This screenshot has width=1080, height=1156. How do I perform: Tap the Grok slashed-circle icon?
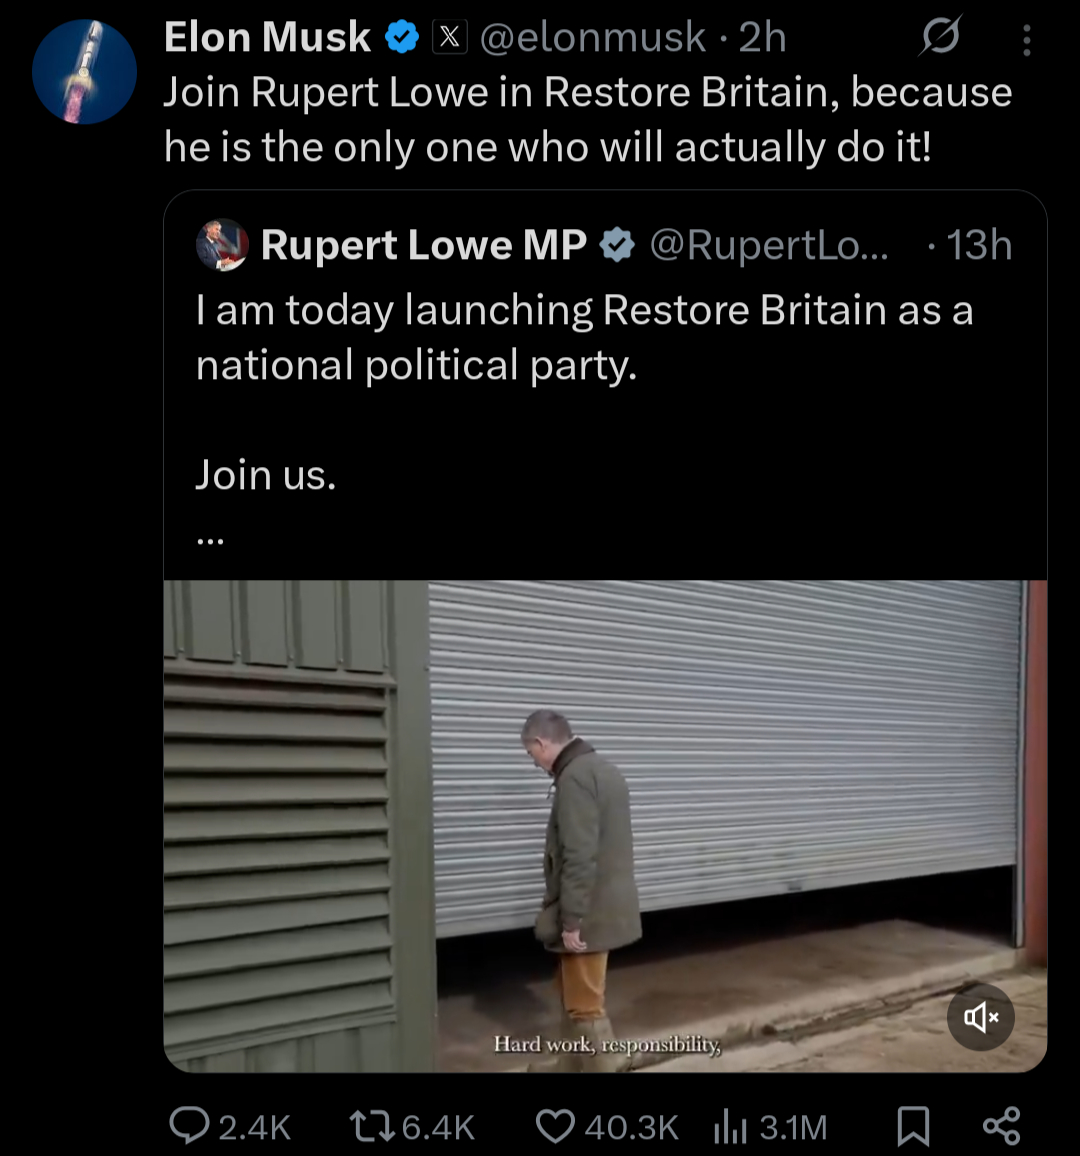940,38
